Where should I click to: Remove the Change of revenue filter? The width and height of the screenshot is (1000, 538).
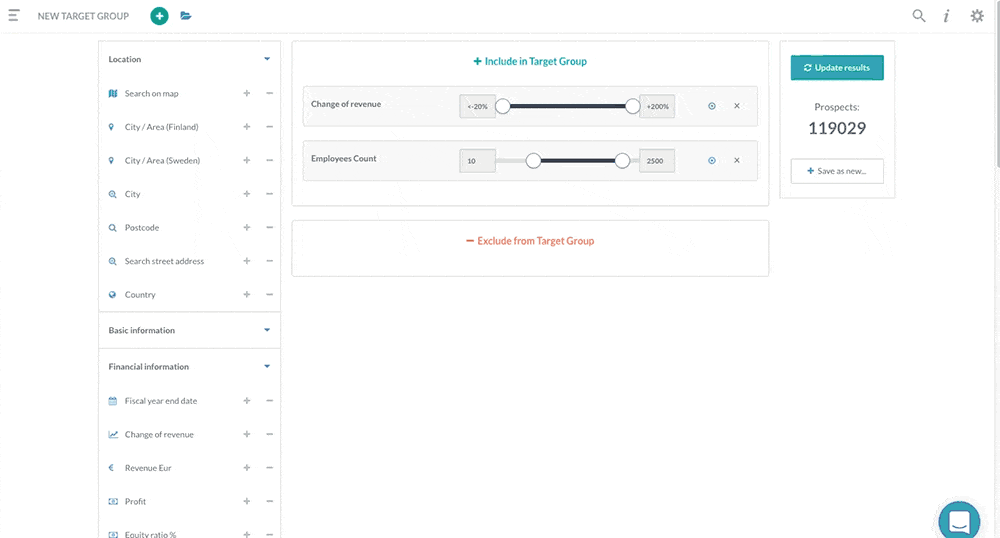point(737,106)
